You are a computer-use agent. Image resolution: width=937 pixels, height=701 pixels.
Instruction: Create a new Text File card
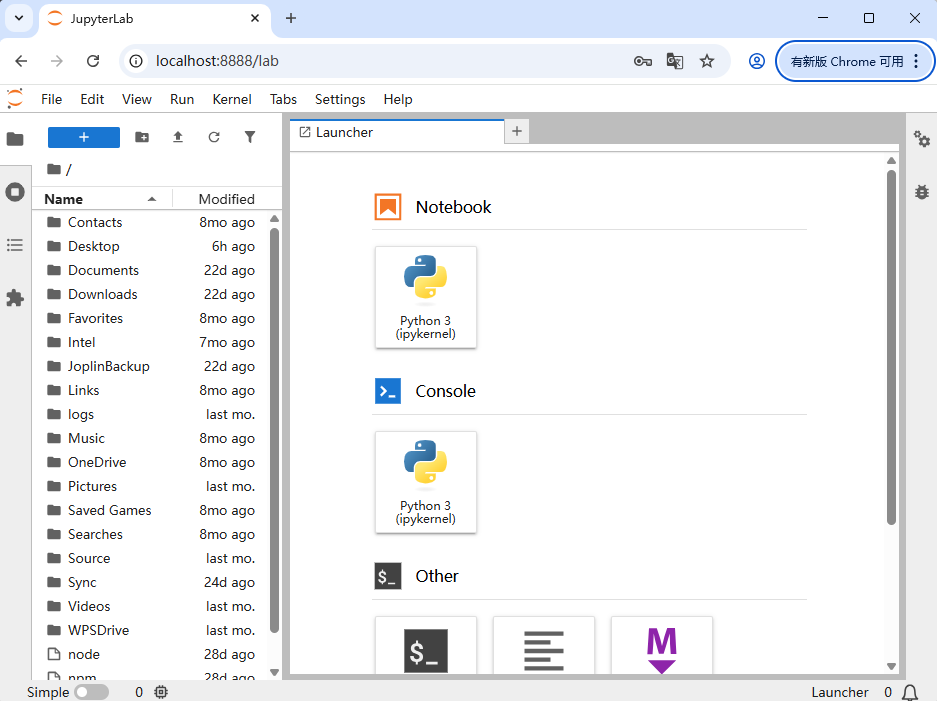[x=544, y=645]
